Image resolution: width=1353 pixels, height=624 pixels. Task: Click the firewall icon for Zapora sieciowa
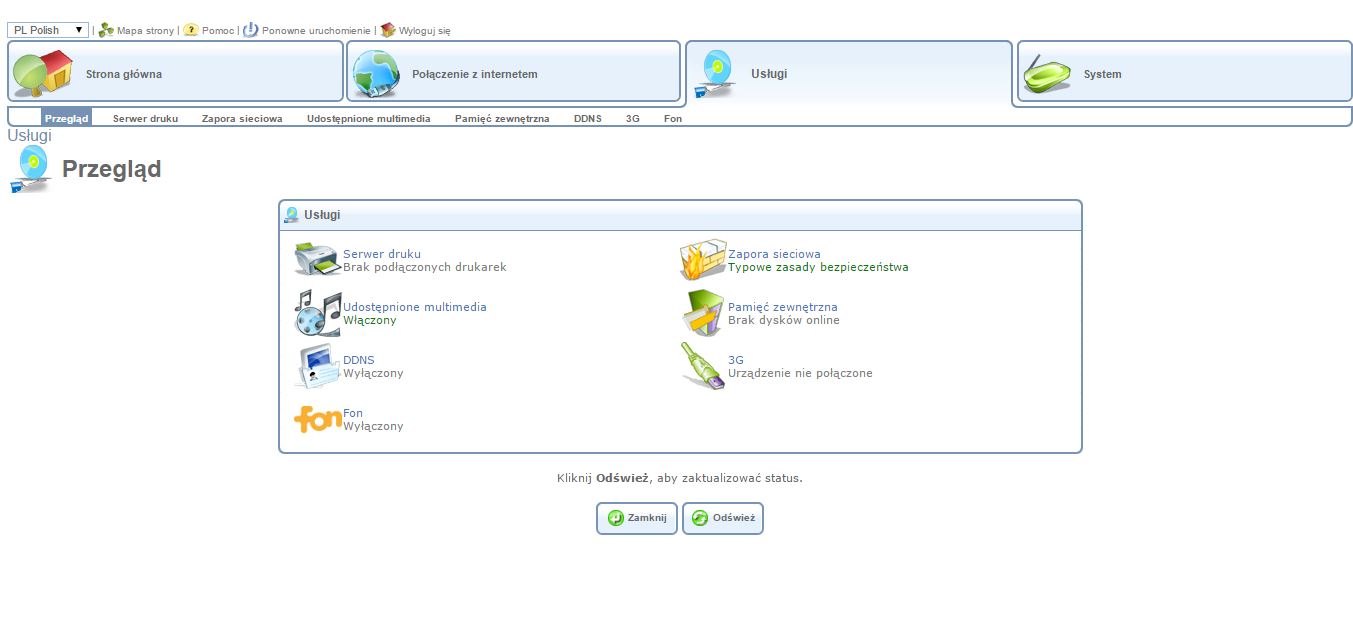click(702, 260)
